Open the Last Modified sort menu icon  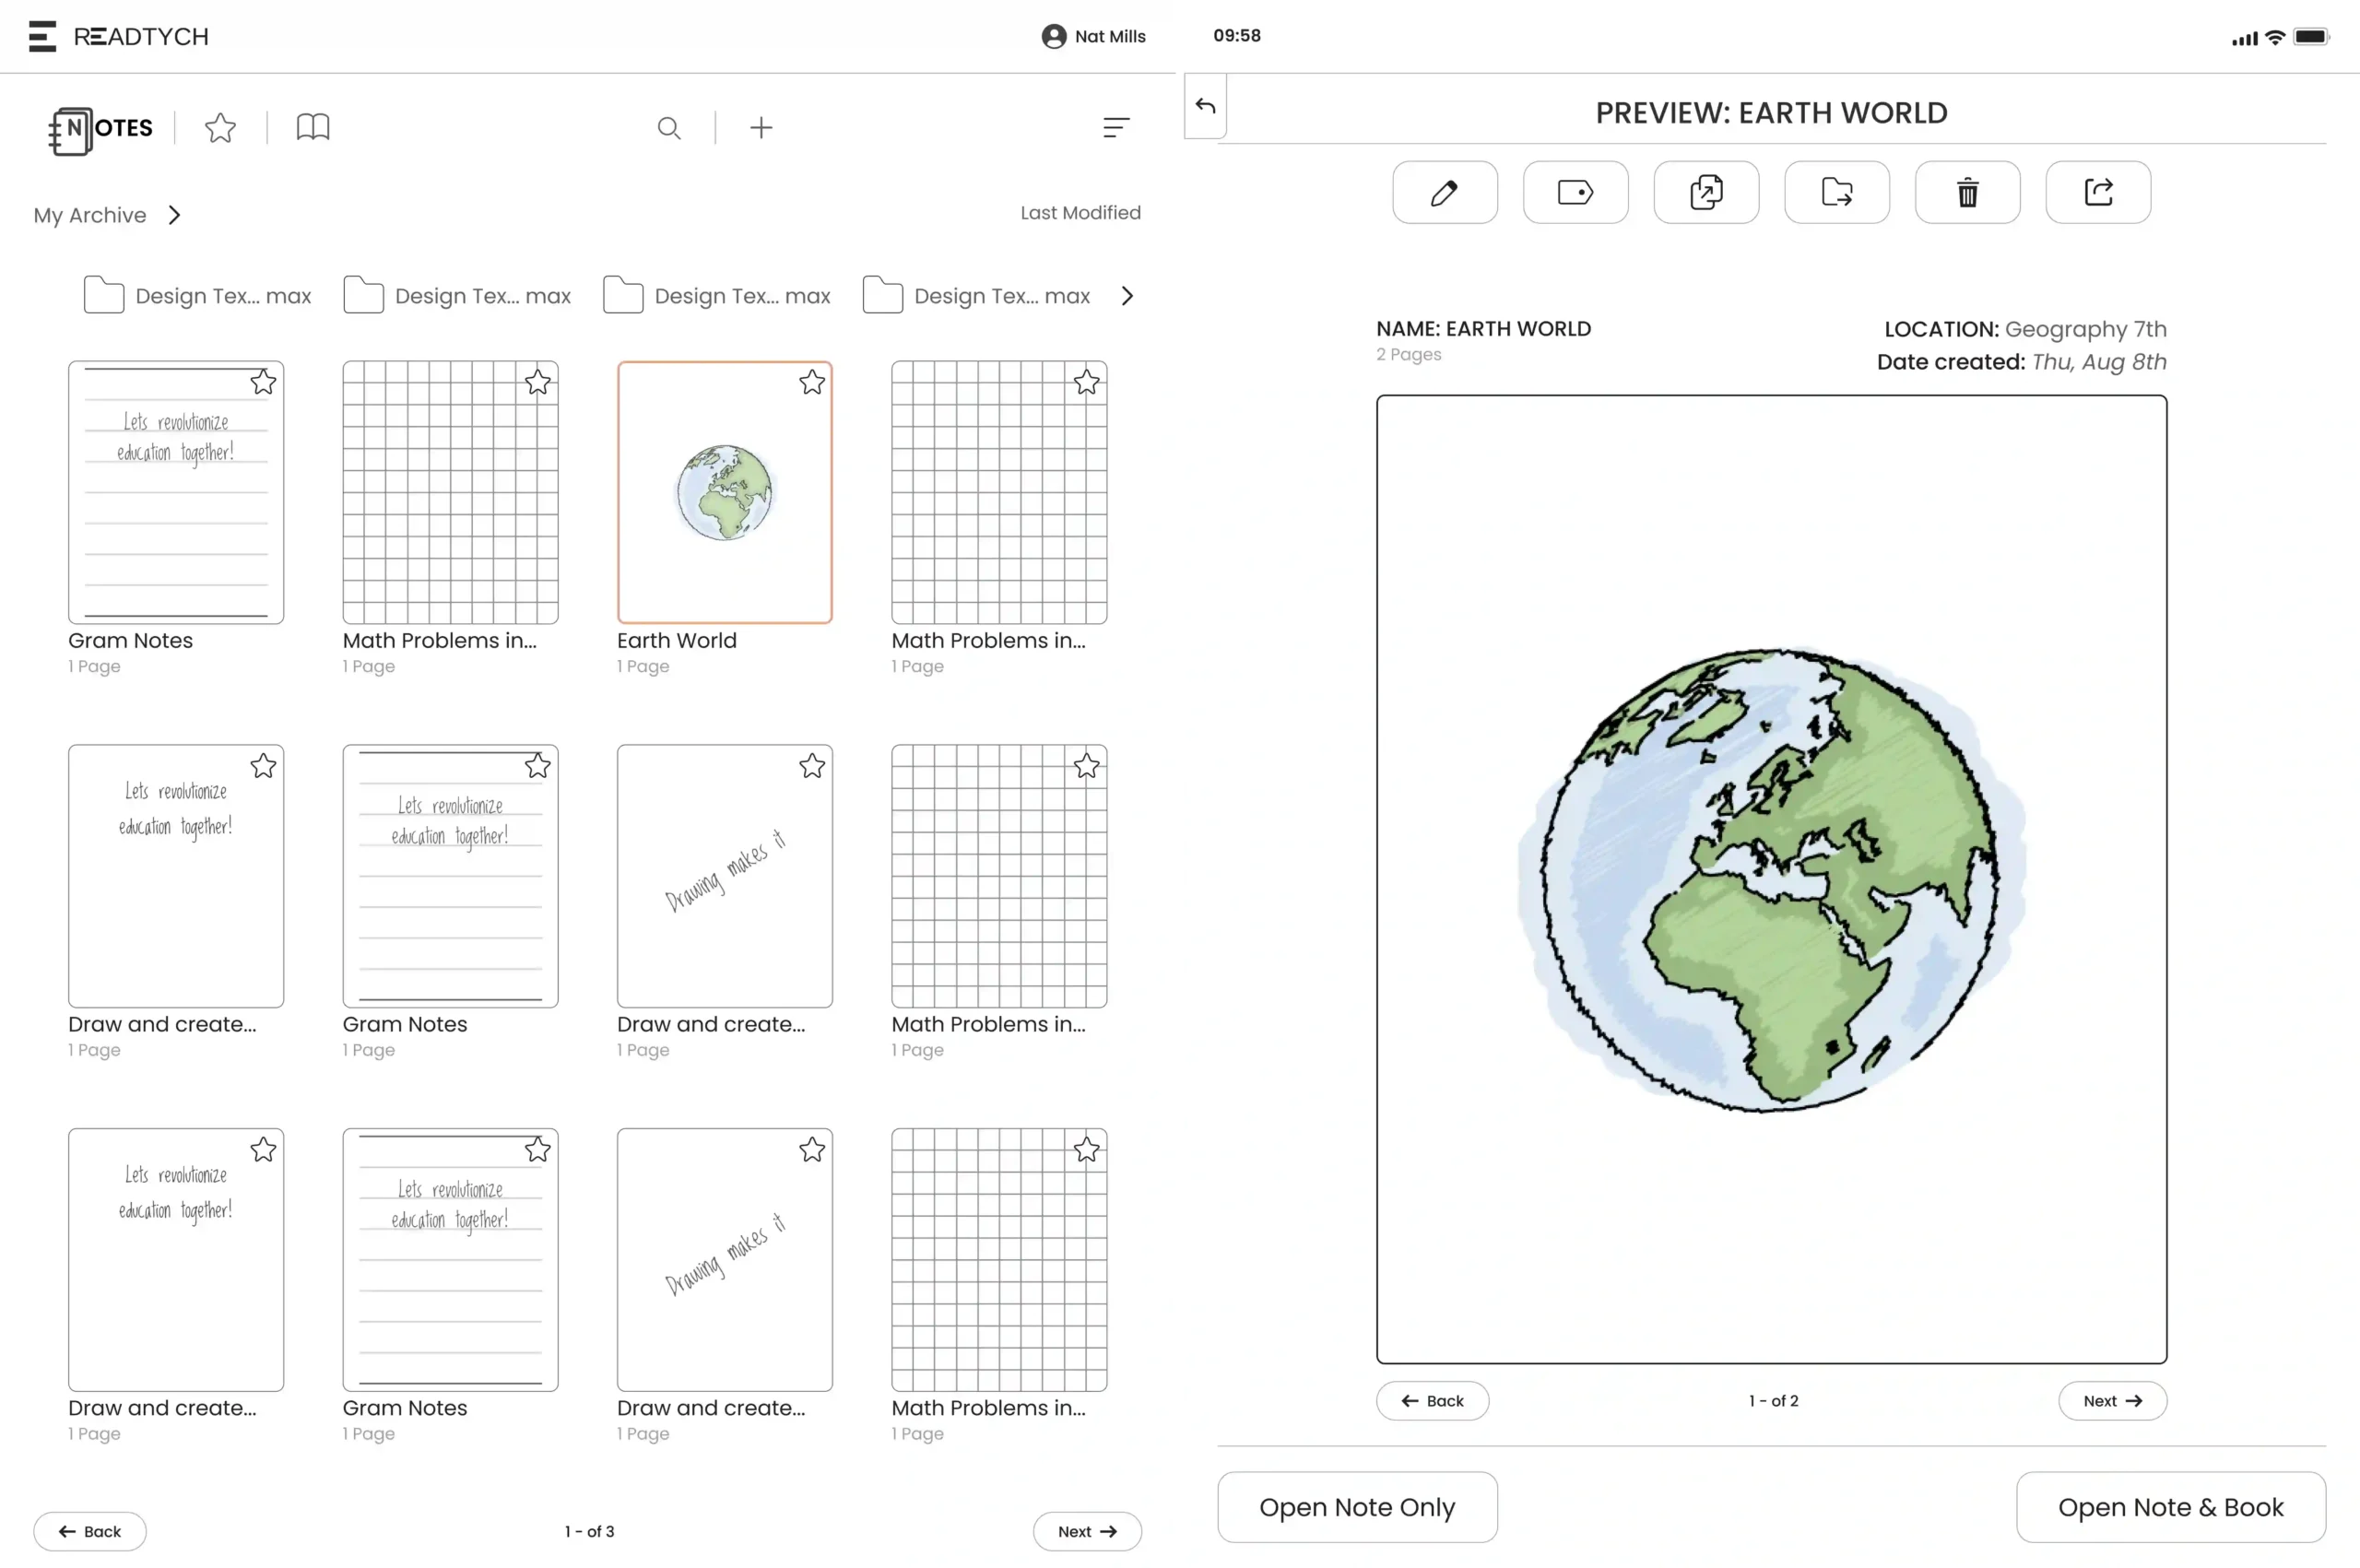[1116, 128]
